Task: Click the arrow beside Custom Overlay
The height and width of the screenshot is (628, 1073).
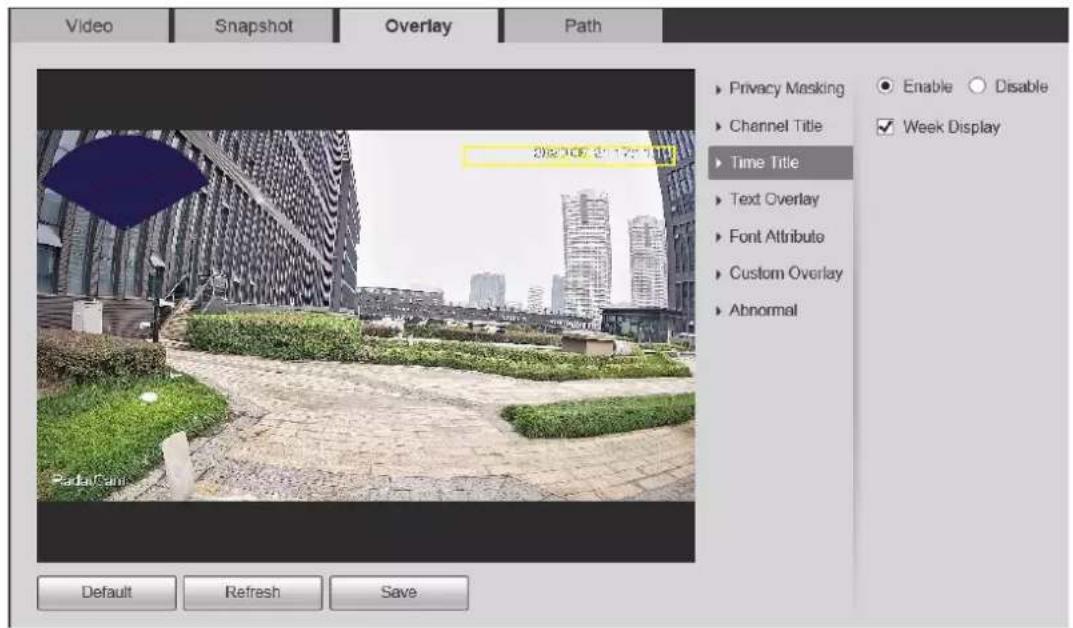Action: (x=719, y=274)
